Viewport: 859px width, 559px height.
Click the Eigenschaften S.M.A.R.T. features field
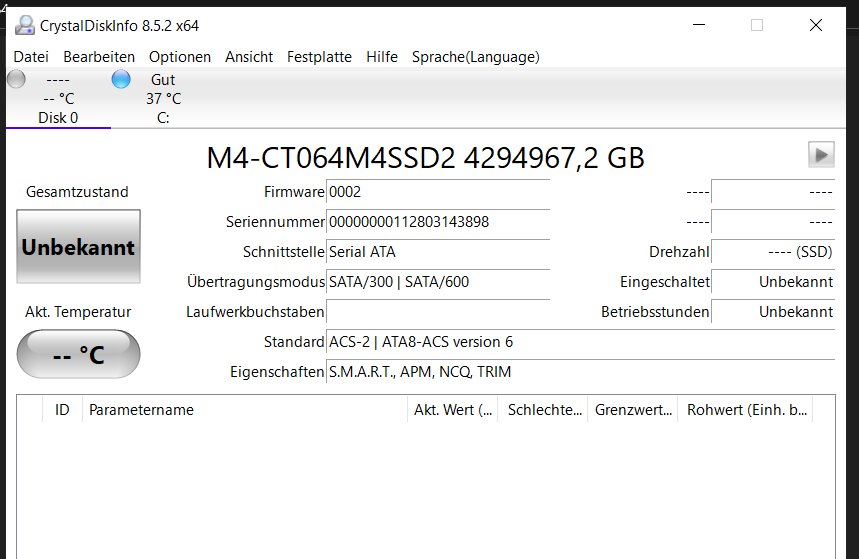click(x=581, y=372)
